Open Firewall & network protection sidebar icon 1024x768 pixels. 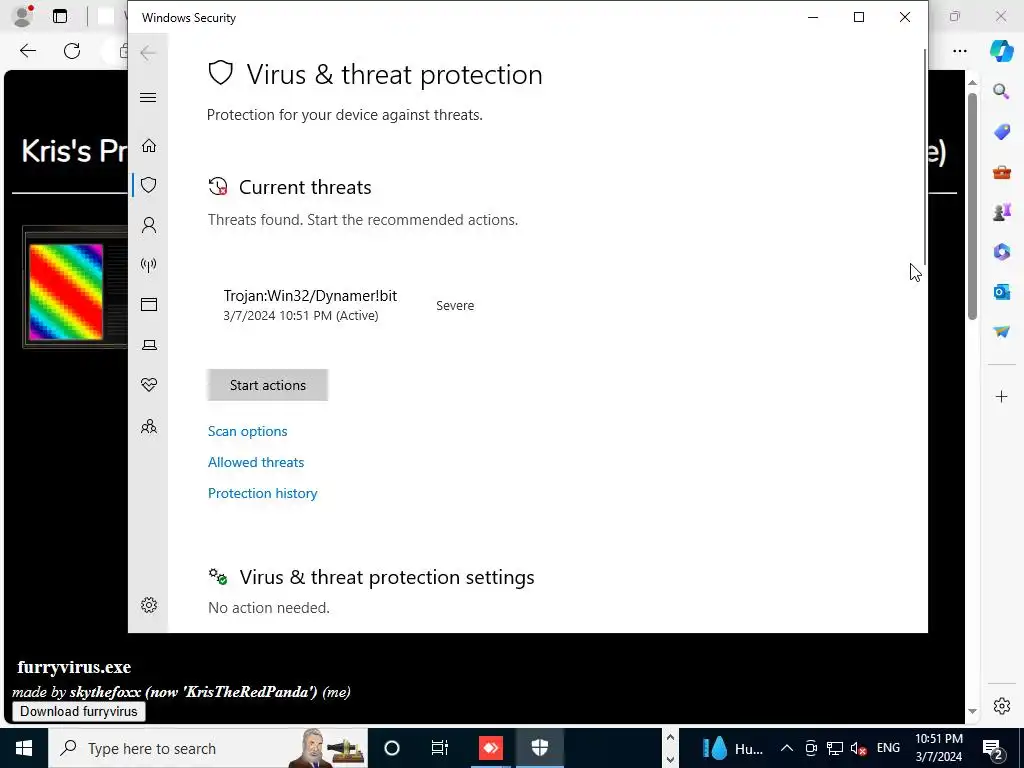pyautogui.click(x=149, y=265)
